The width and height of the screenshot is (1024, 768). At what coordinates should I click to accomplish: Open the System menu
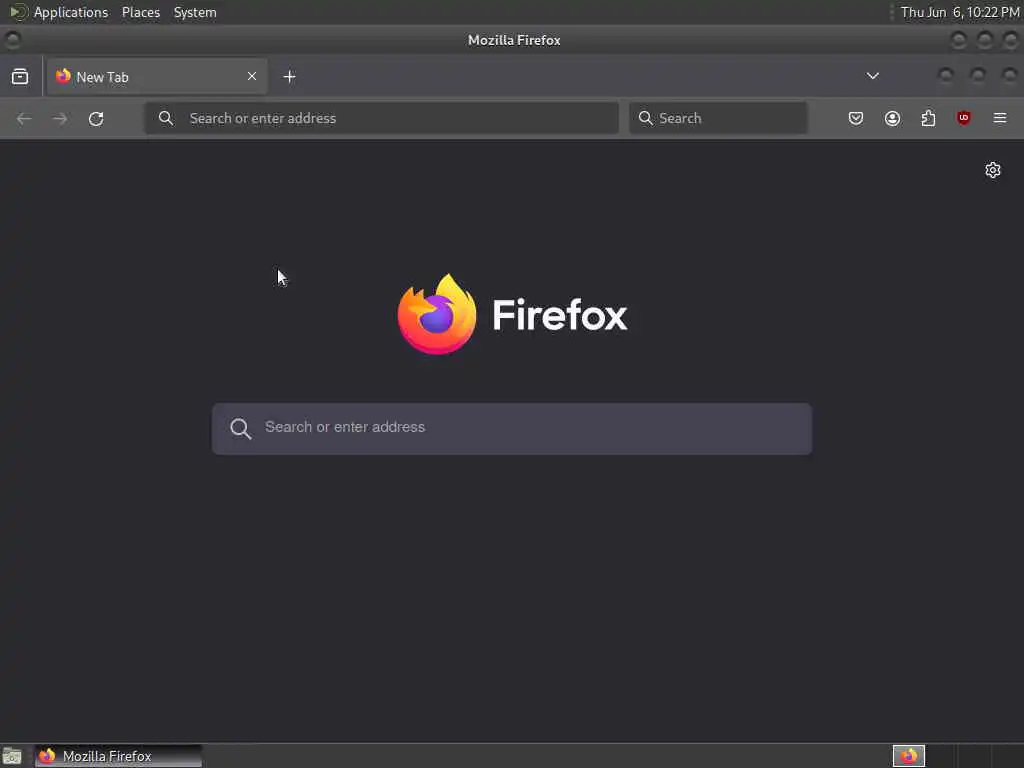[195, 12]
